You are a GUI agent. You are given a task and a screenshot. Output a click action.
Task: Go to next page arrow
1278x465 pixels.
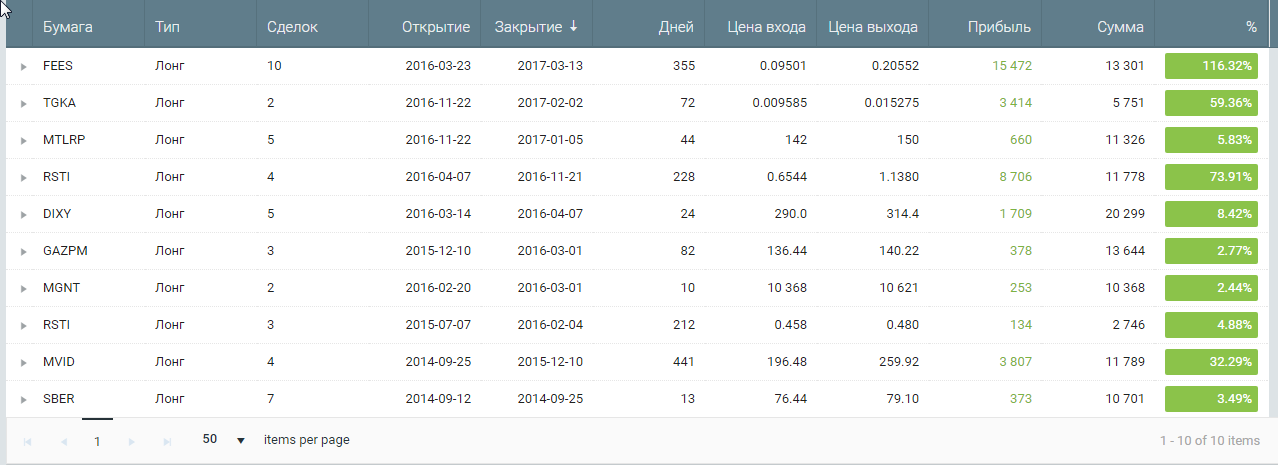coord(131,441)
